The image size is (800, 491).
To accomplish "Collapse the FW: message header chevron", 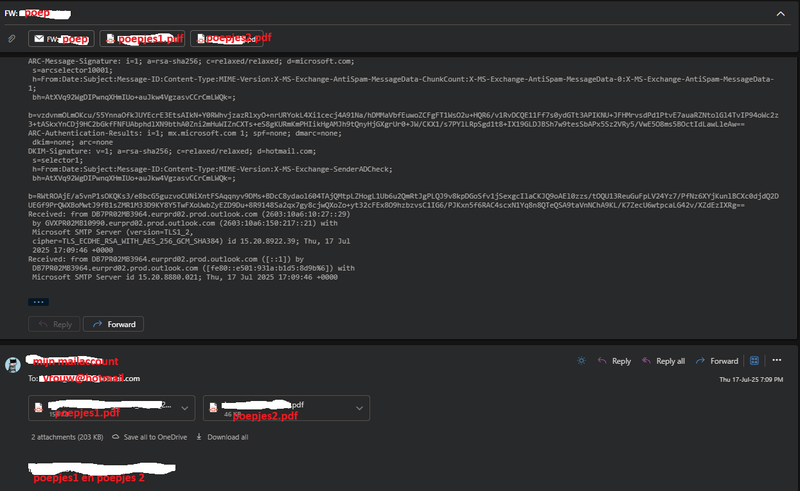I will coord(781,14).
